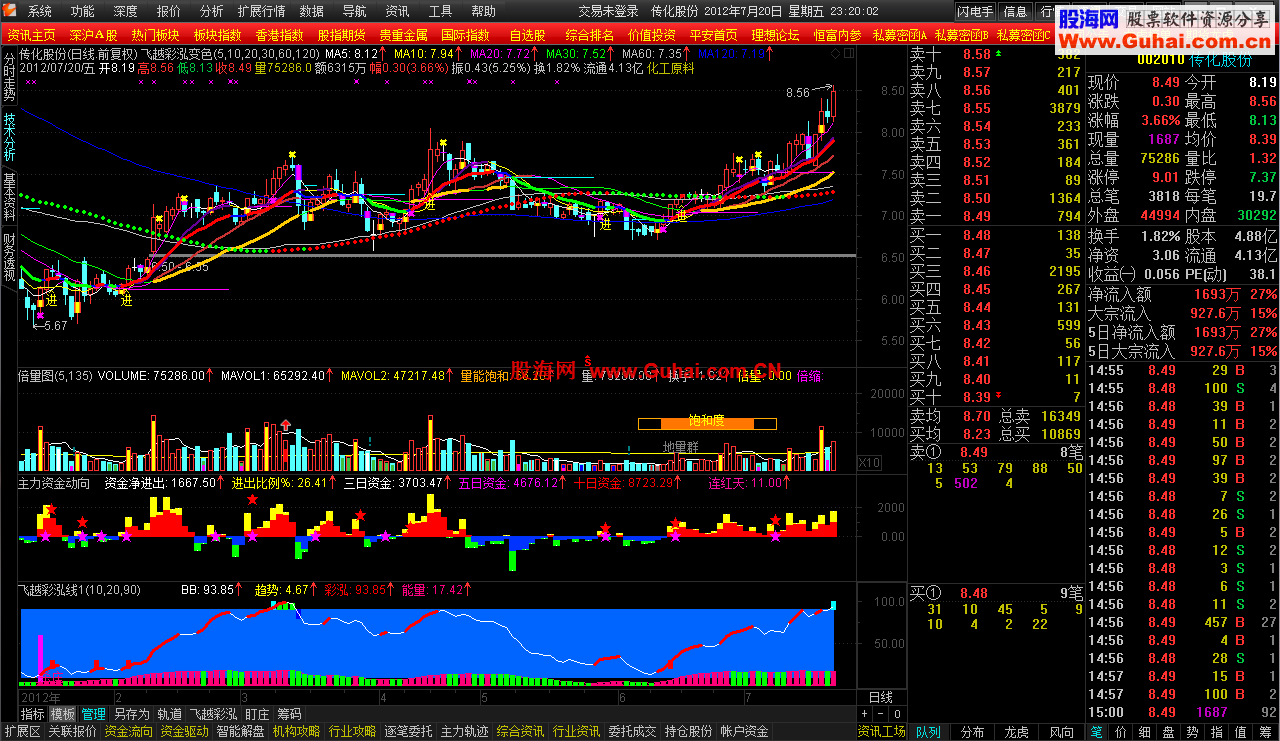Switch to the 龙虎 tab
Image resolution: width=1280 pixels, height=741 pixels.
[x=1016, y=732]
